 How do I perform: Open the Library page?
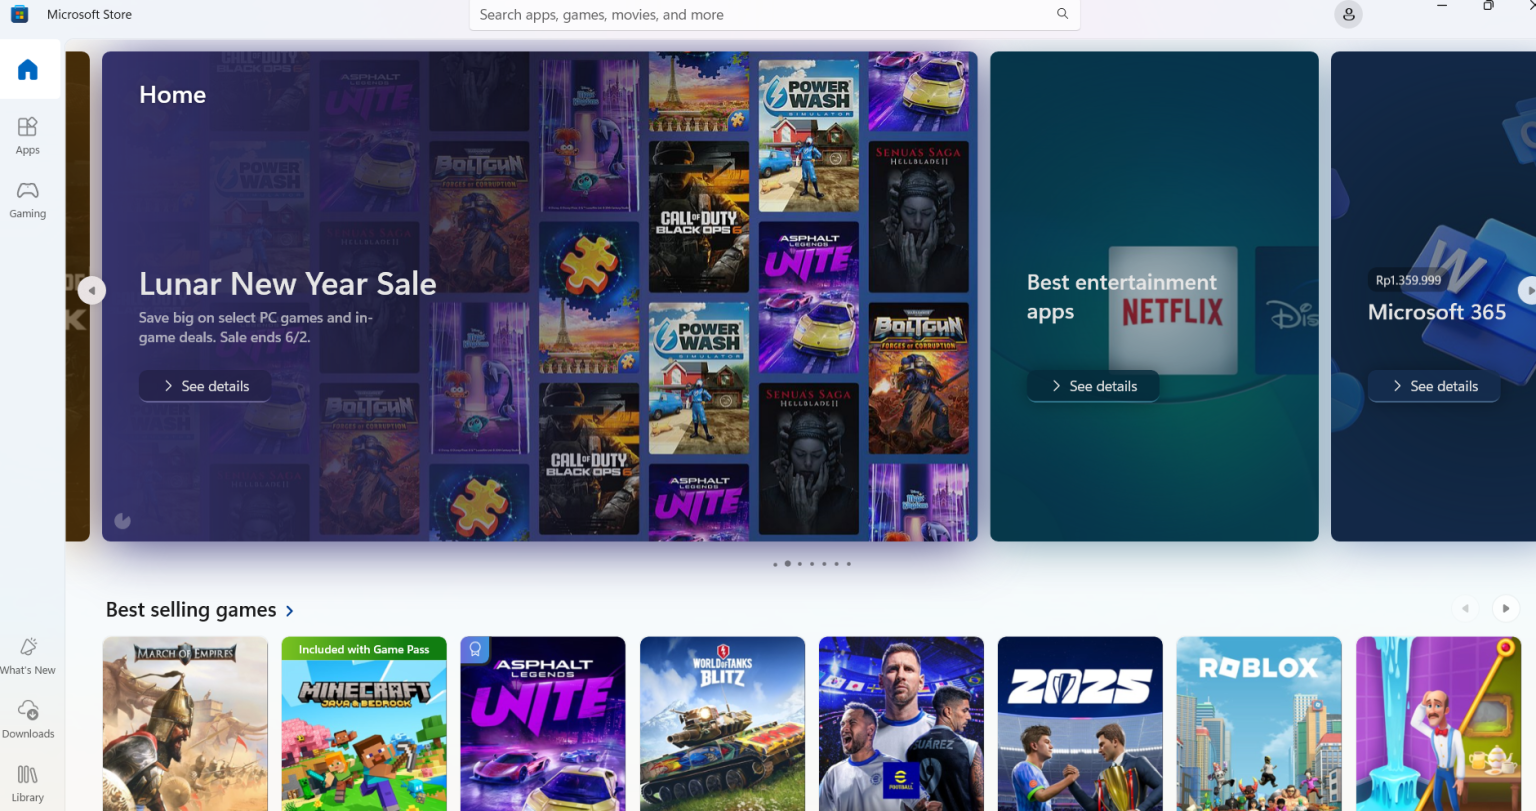(28, 782)
